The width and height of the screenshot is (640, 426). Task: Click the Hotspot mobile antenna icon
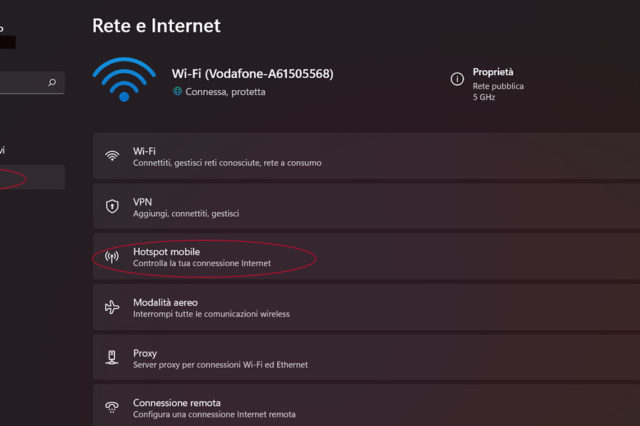coord(112,257)
